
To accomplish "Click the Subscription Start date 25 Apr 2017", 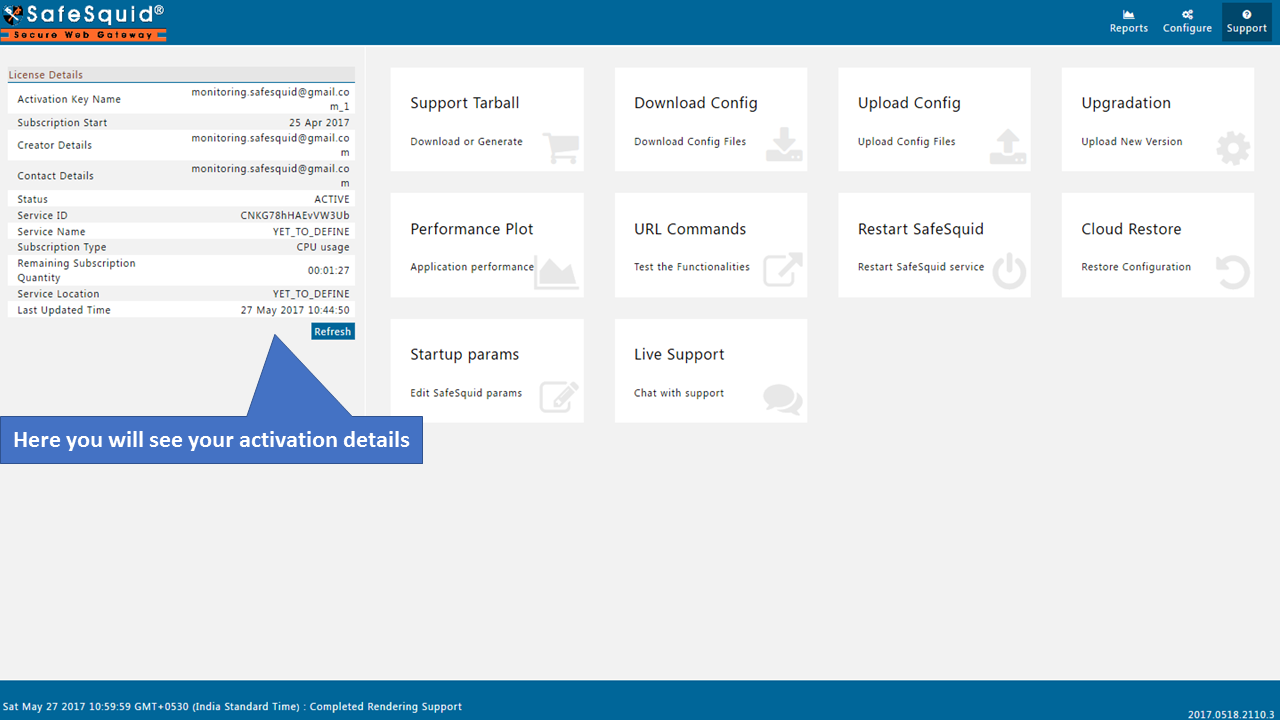I will [x=319, y=122].
